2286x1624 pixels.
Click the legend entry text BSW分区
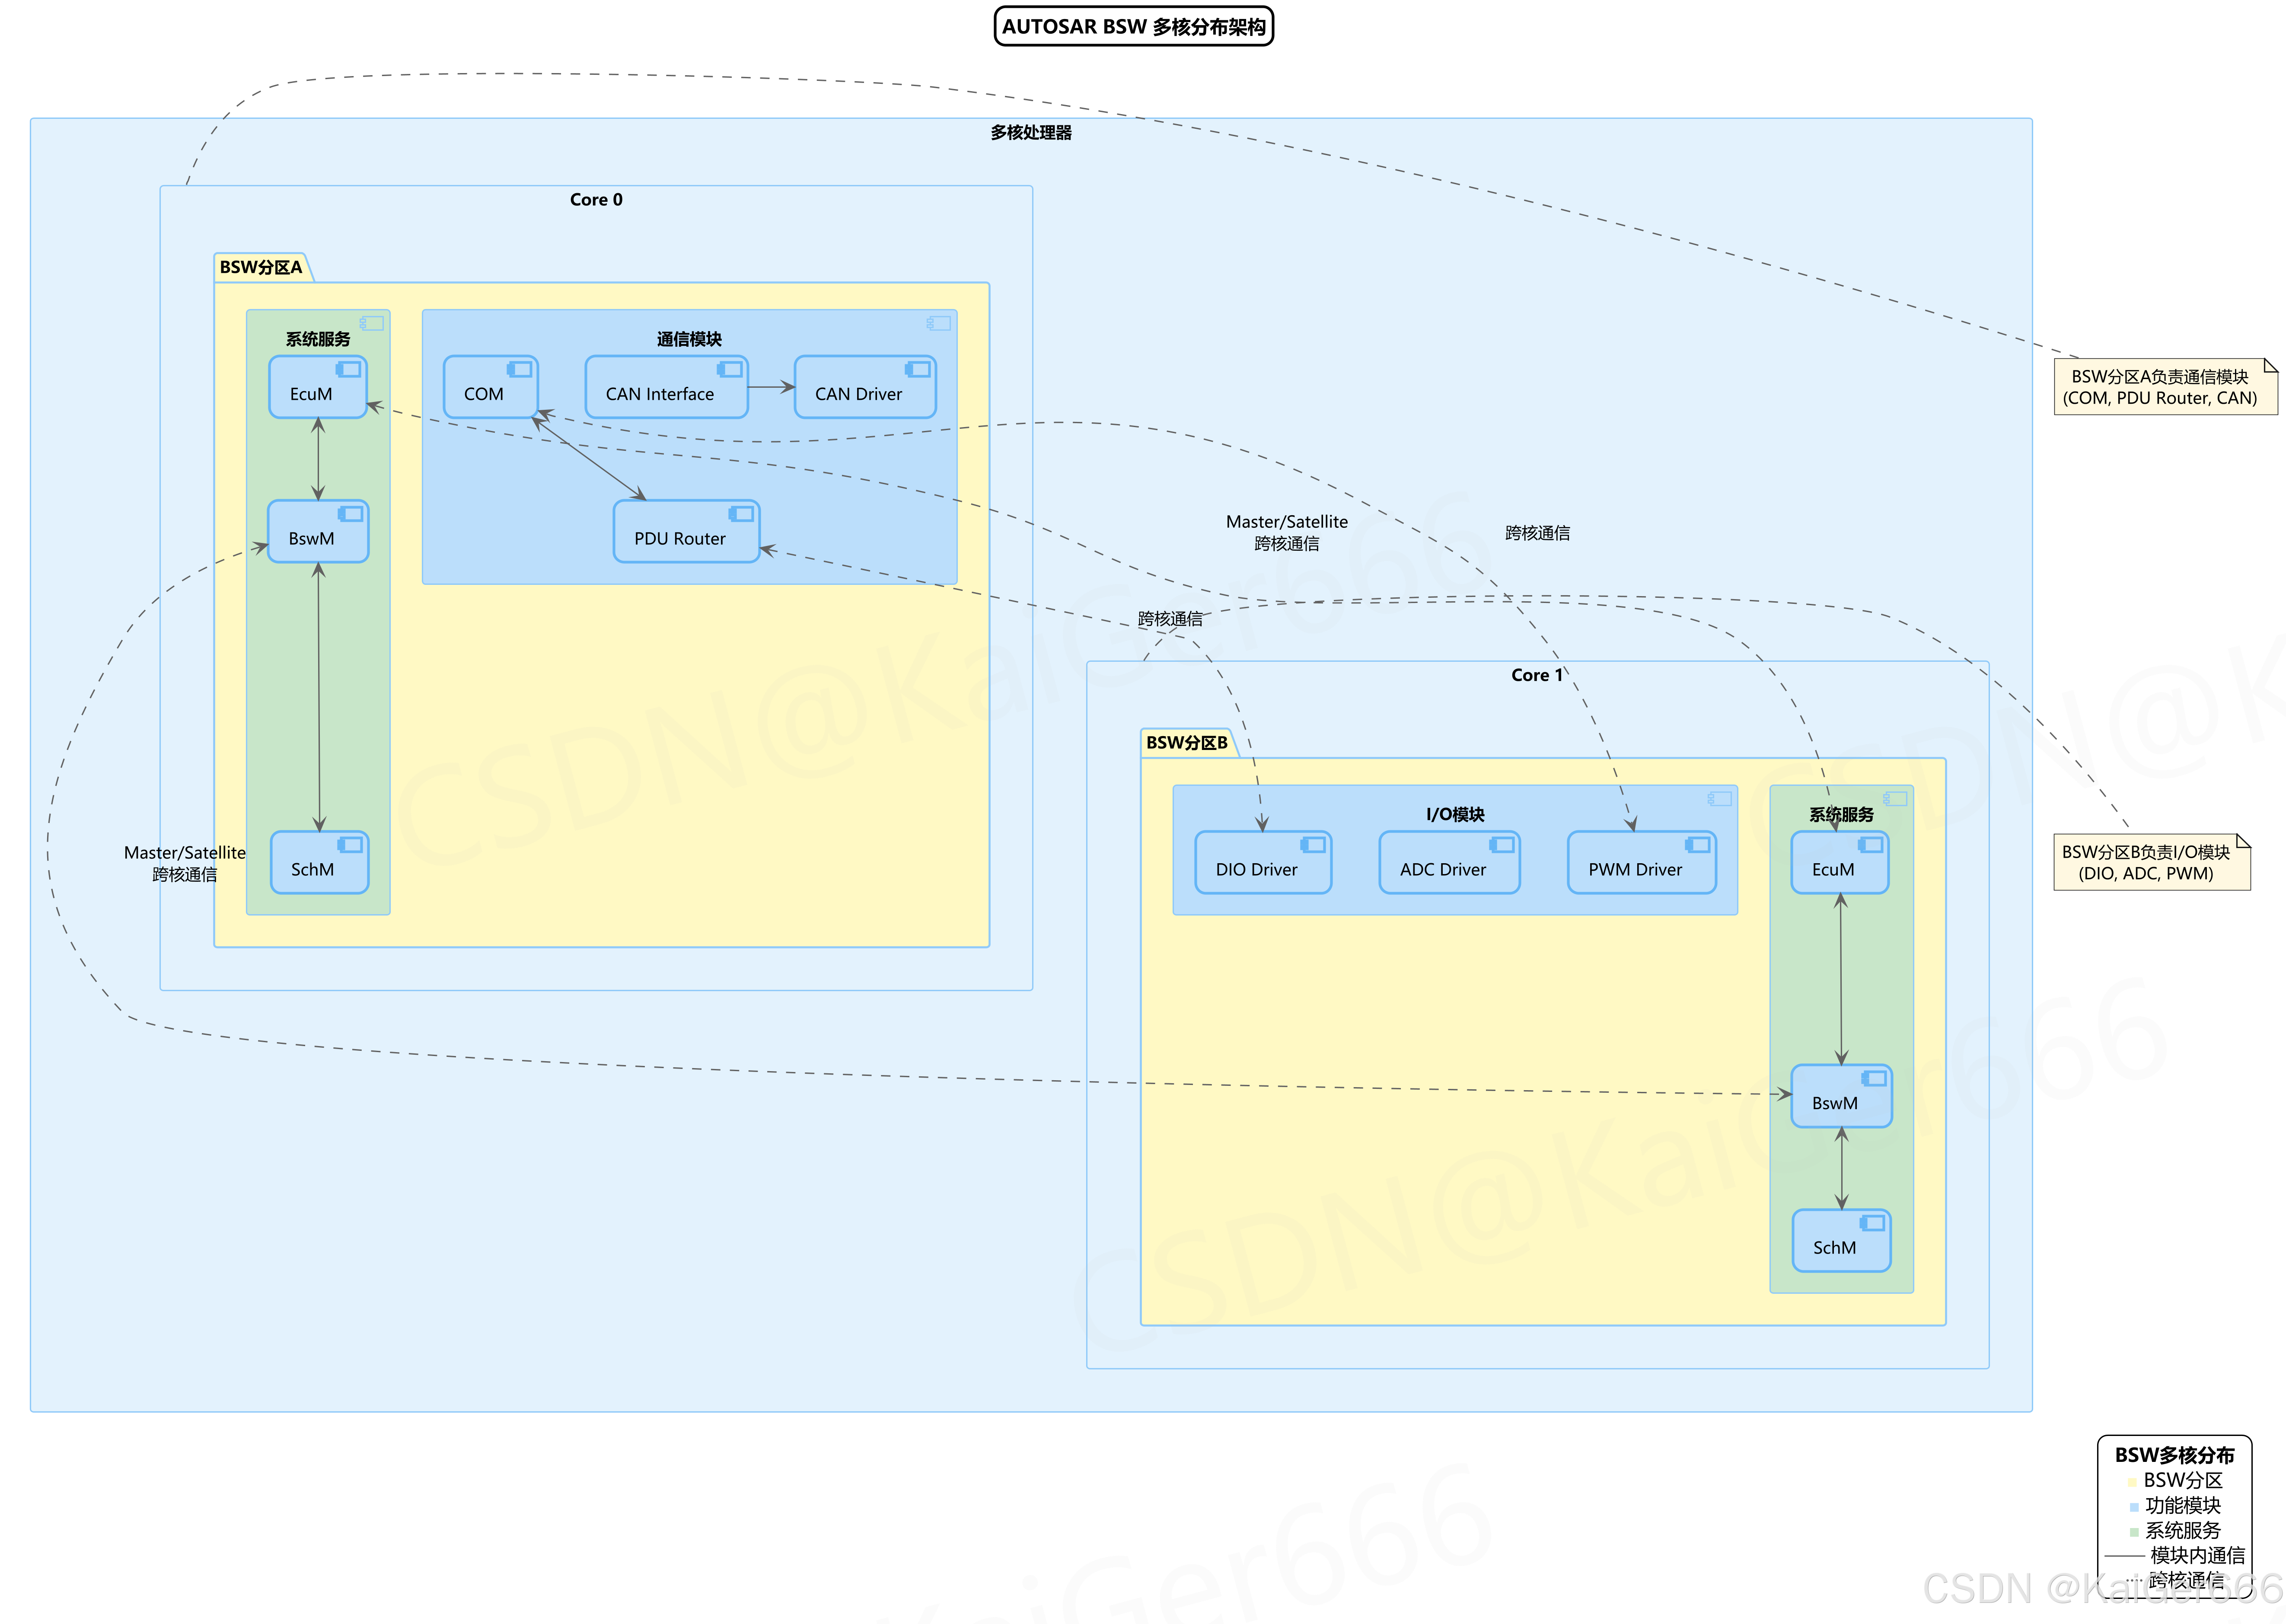(x=2183, y=1480)
